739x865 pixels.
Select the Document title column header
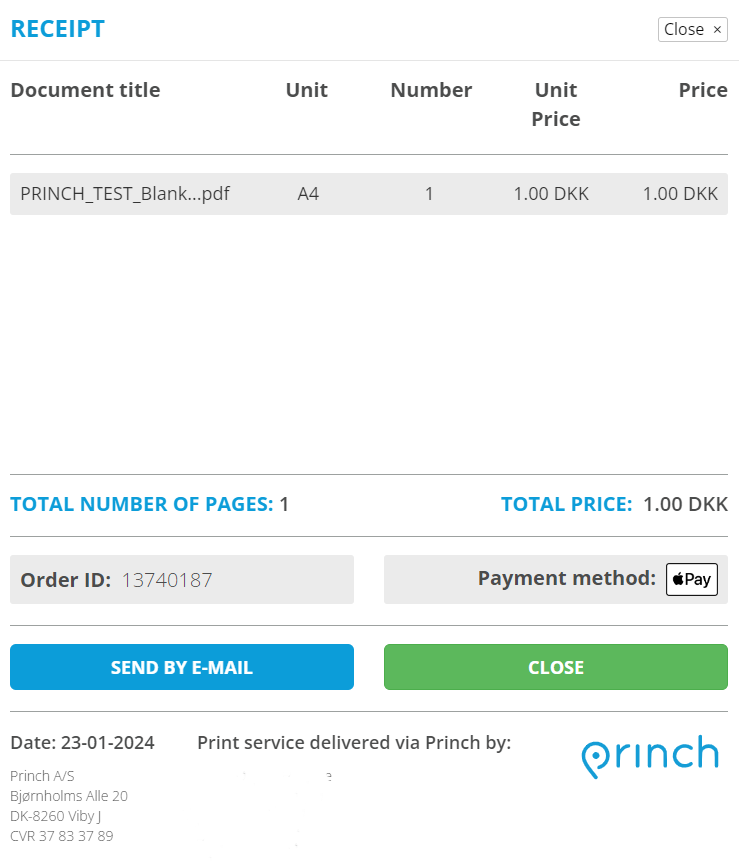[85, 90]
